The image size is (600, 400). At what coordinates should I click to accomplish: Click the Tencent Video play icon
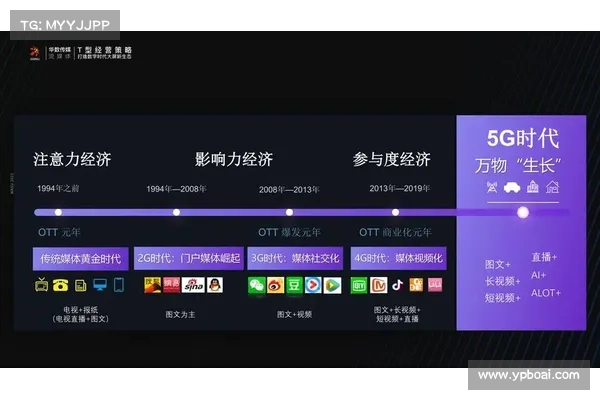point(332,286)
